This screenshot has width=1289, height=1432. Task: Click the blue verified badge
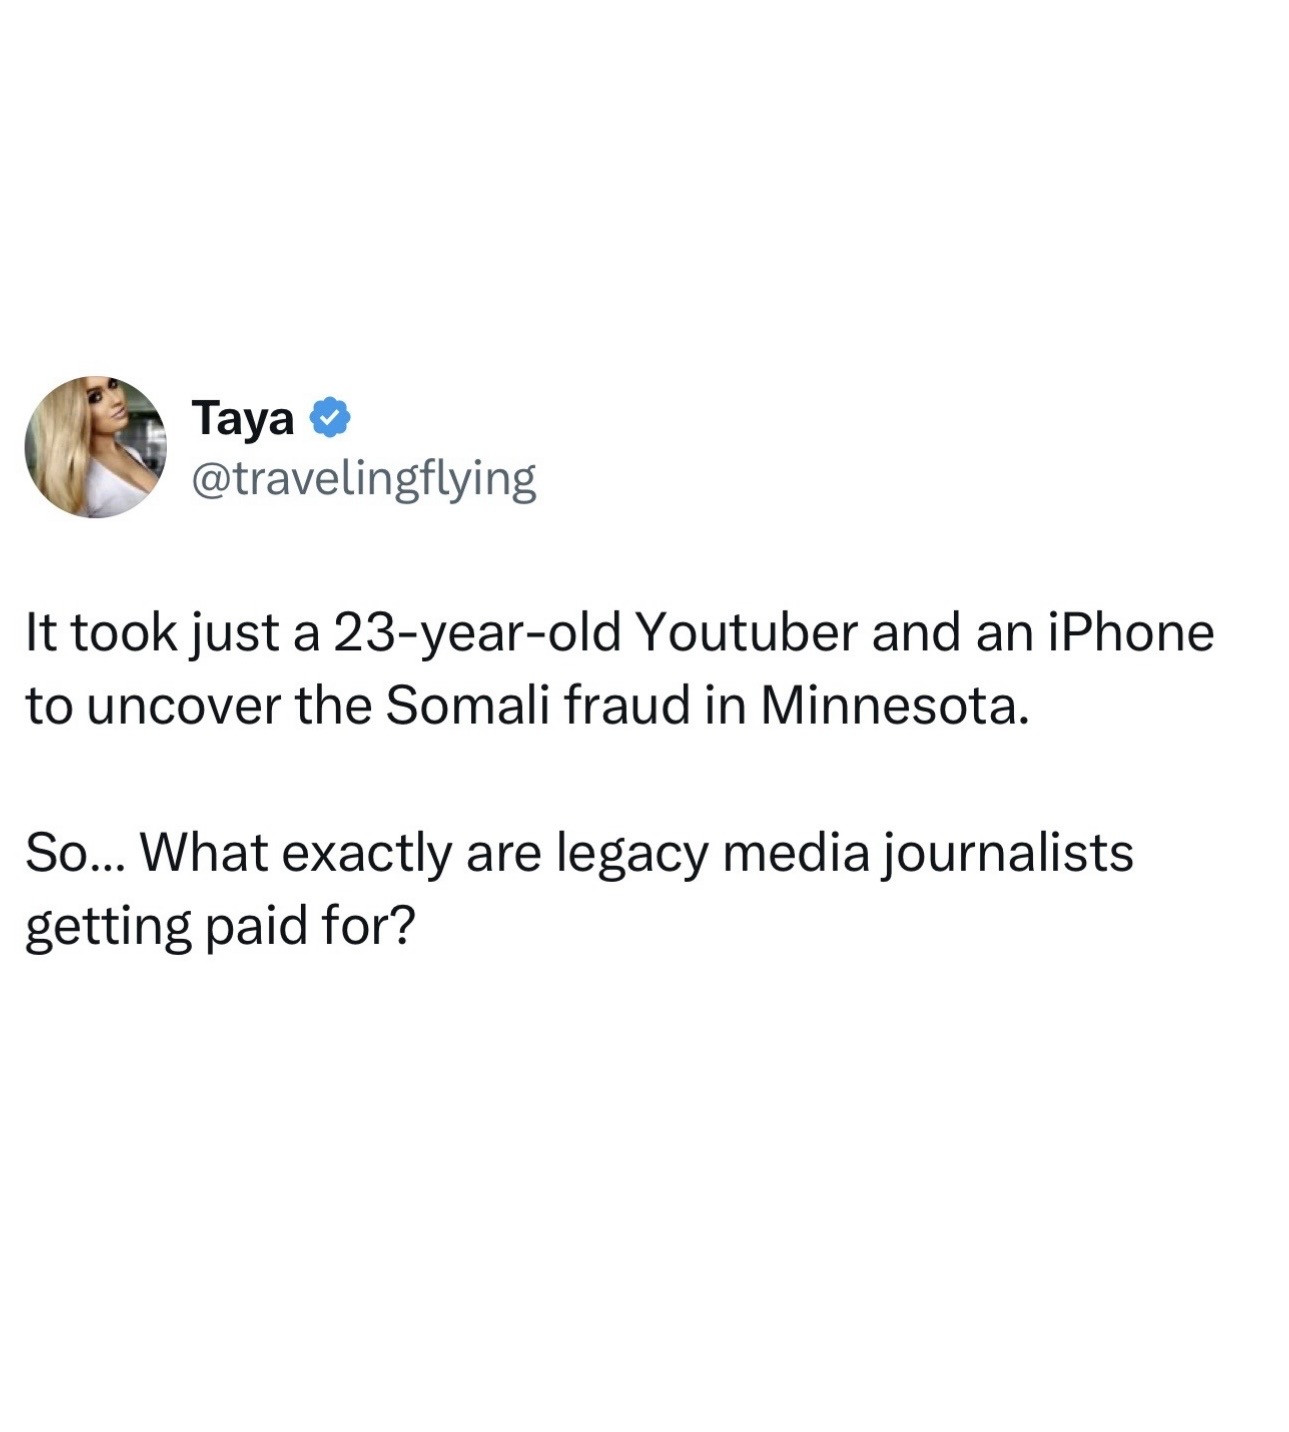coord(330,417)
